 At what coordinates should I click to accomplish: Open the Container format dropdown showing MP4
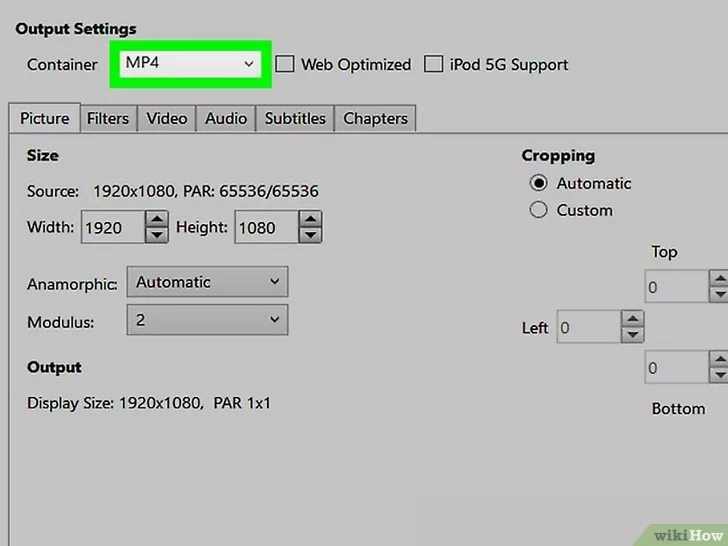[x=190, y=64]
